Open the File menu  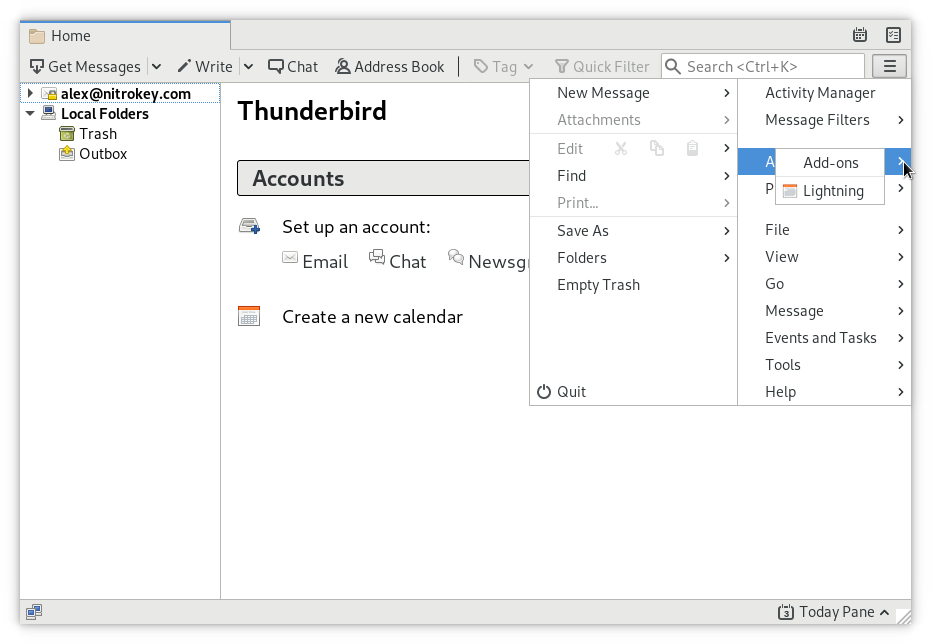824,230
